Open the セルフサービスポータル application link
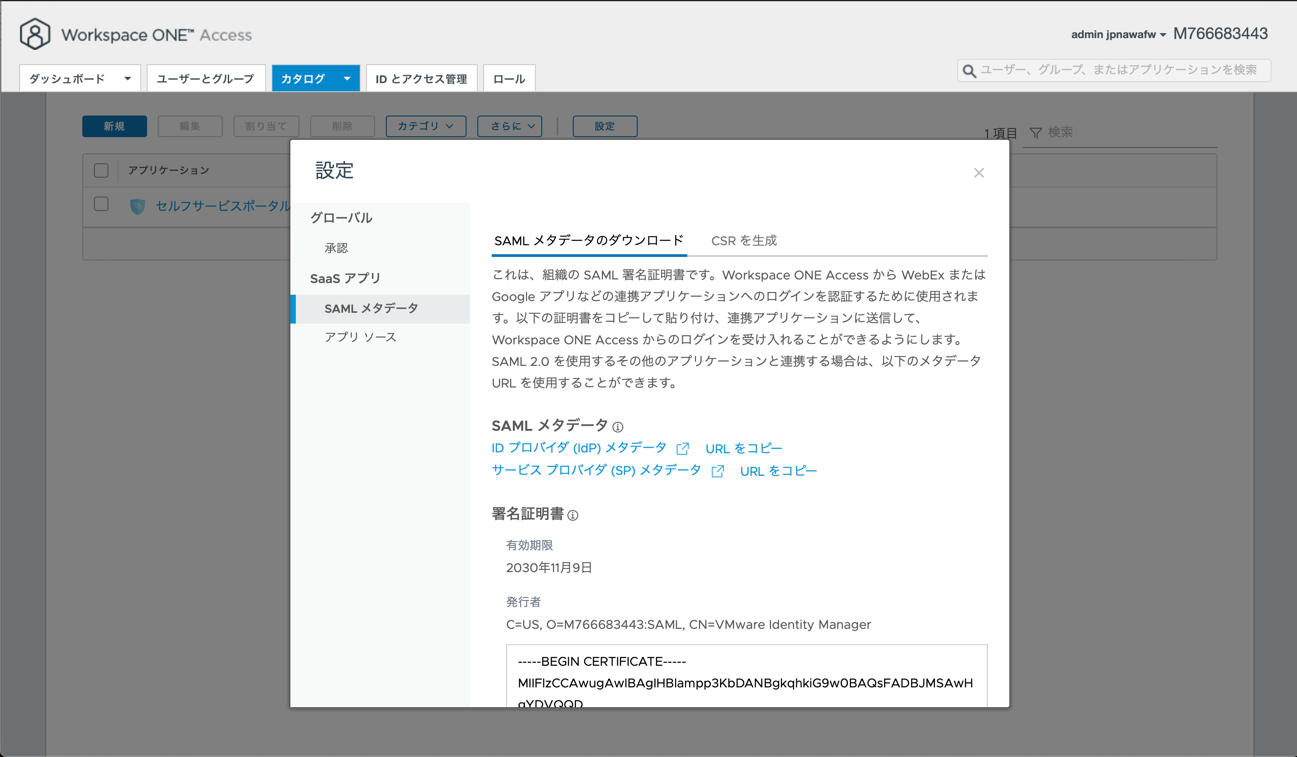Image resolution: width=1297 pixels, height=757 pixels. 222,206
